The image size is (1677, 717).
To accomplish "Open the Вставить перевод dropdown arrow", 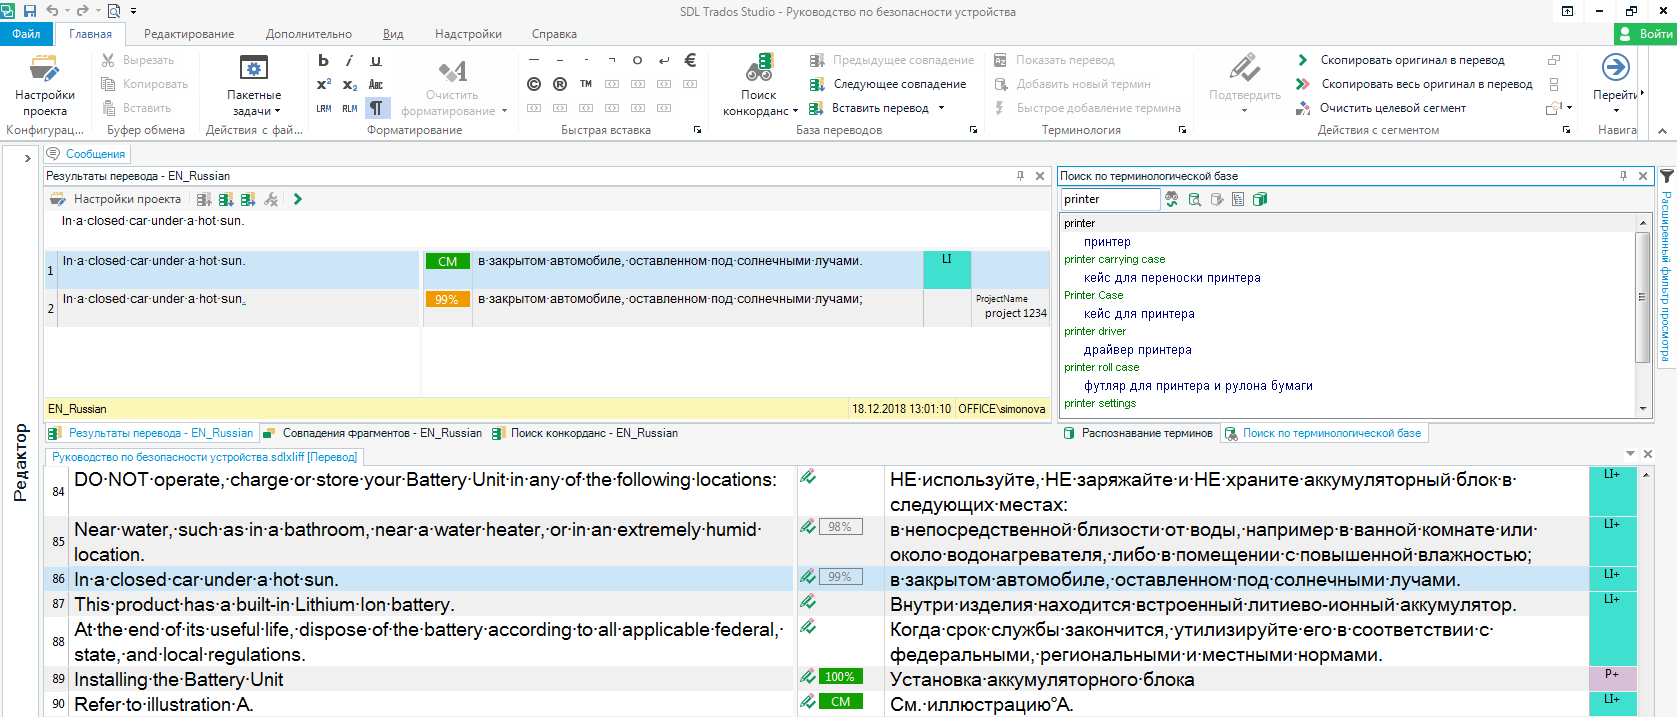I will click(941, 108).
